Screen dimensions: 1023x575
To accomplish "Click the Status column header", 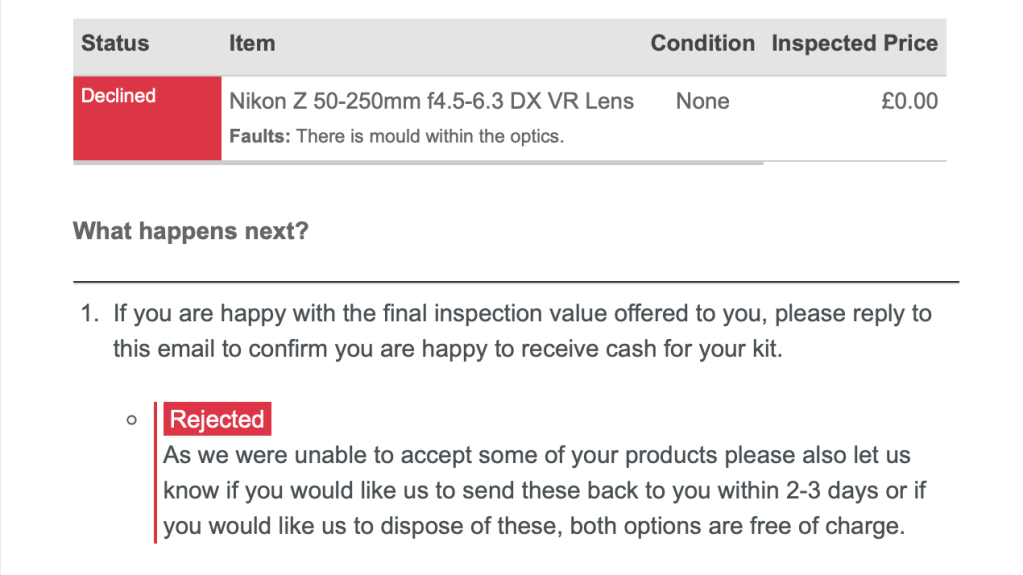I will pyautogui.click(x=115, y=44).
